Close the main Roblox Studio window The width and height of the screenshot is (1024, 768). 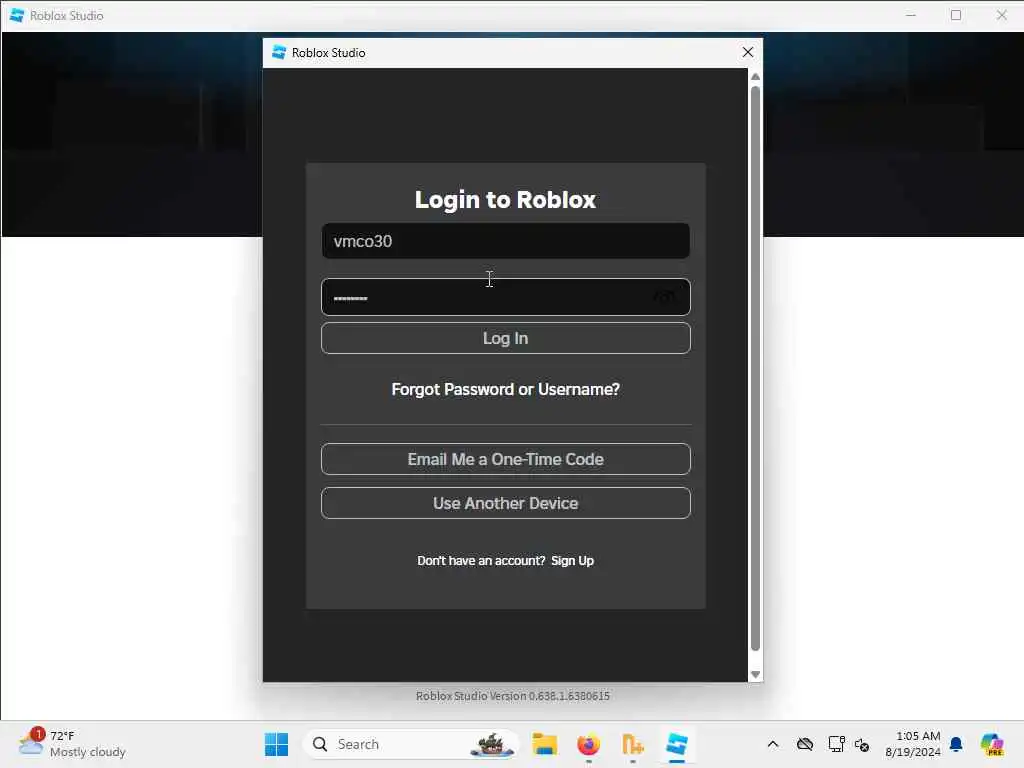1001,15
